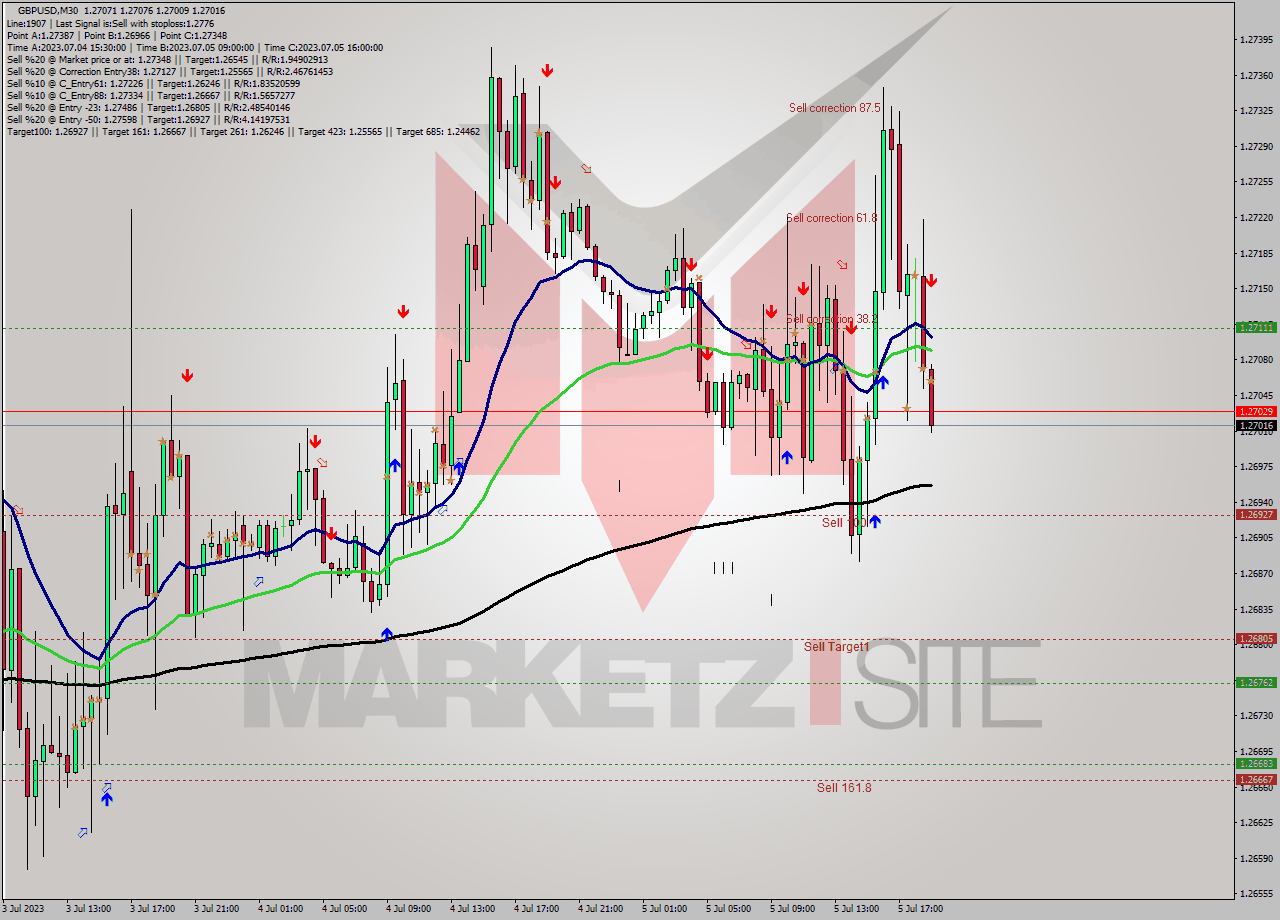Click the red 1.27029 price tag

1256,411
